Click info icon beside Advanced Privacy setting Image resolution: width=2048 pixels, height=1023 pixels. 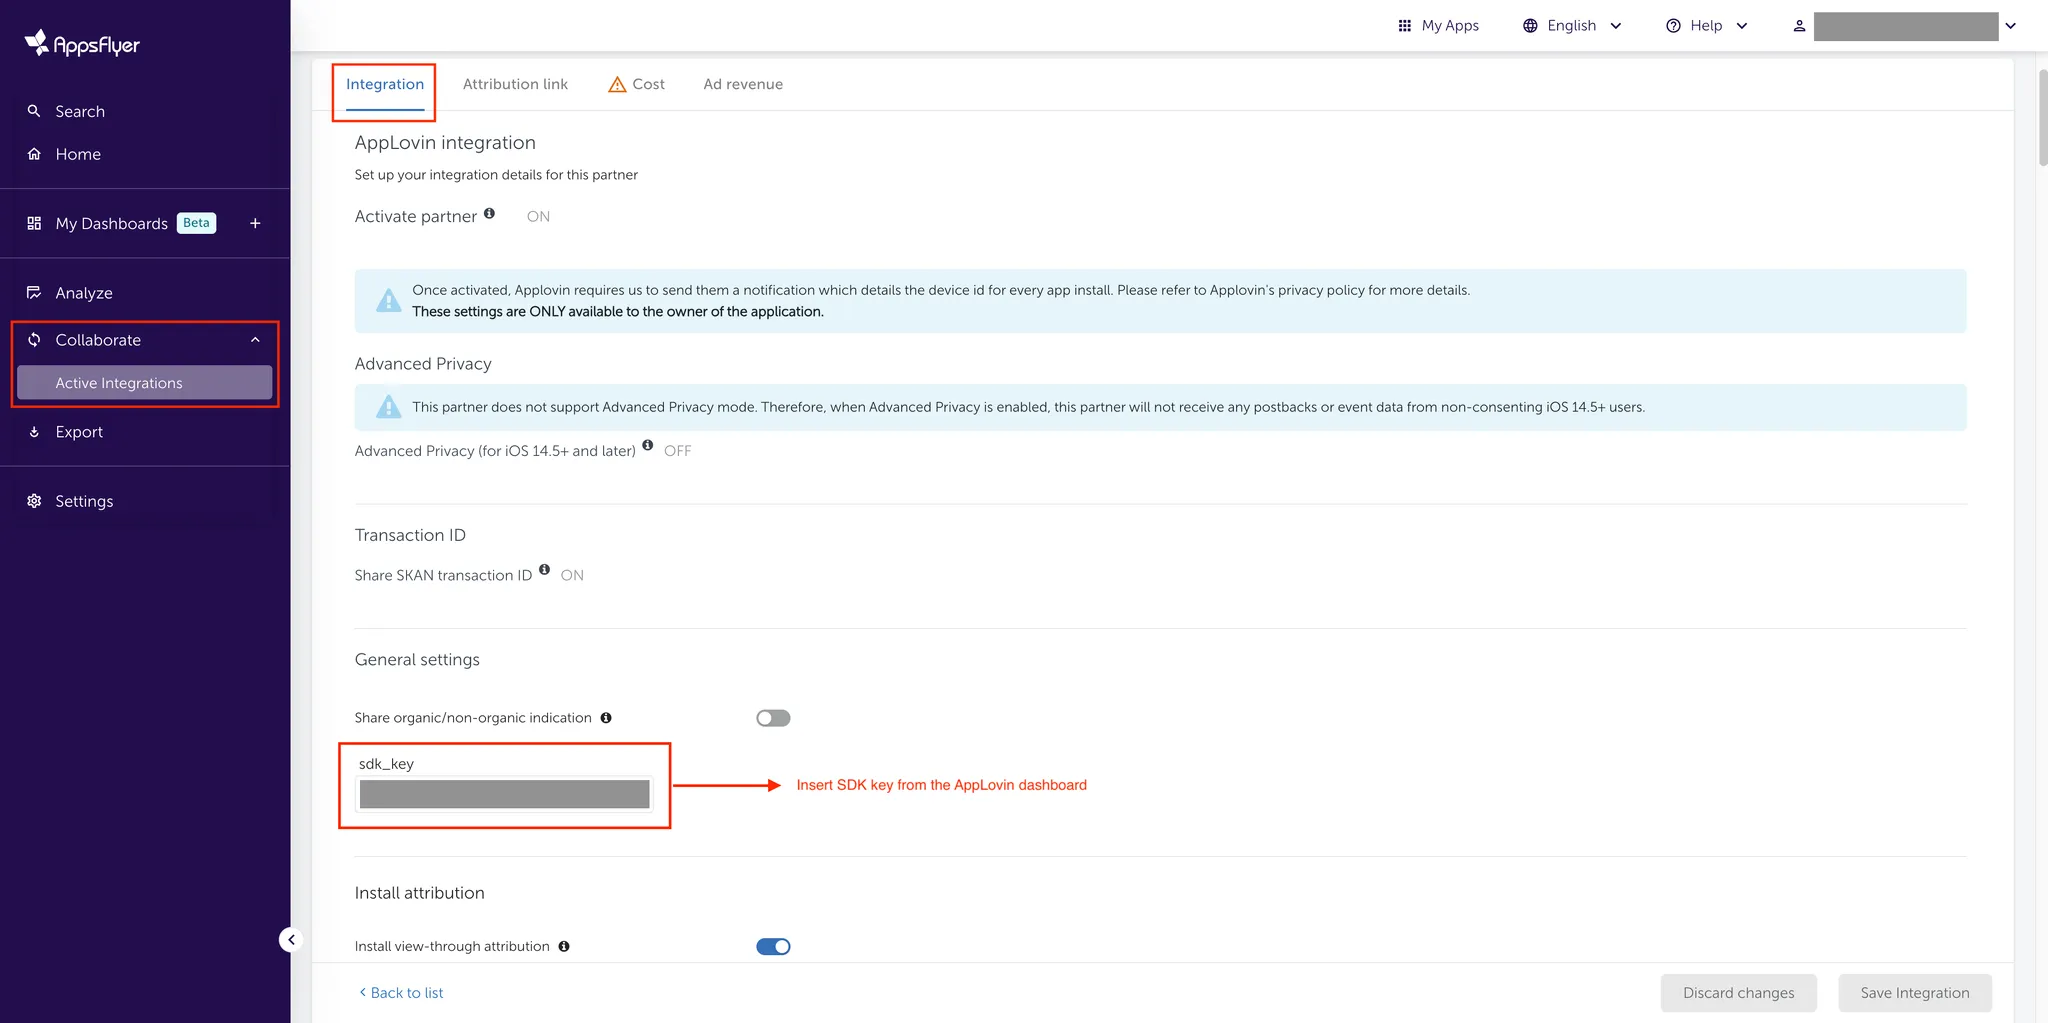(x=648, y=445)
